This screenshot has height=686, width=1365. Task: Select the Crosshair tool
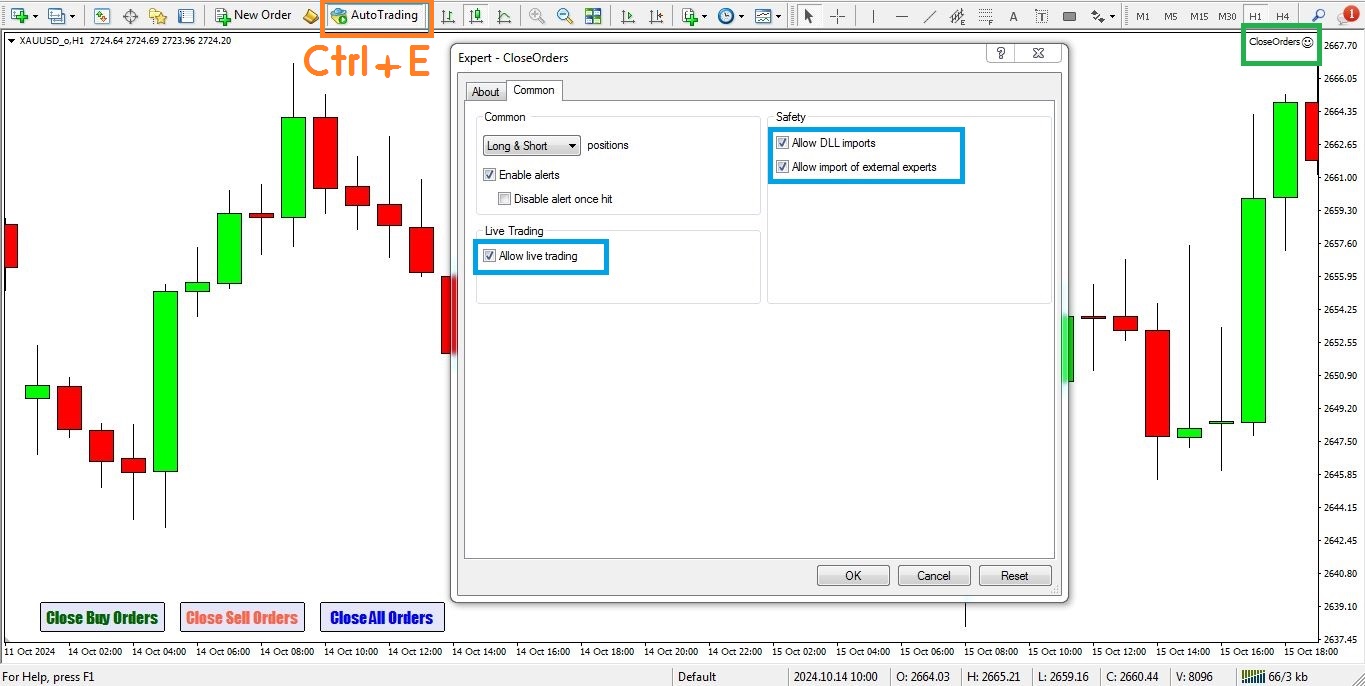click(x=838, y=16)
